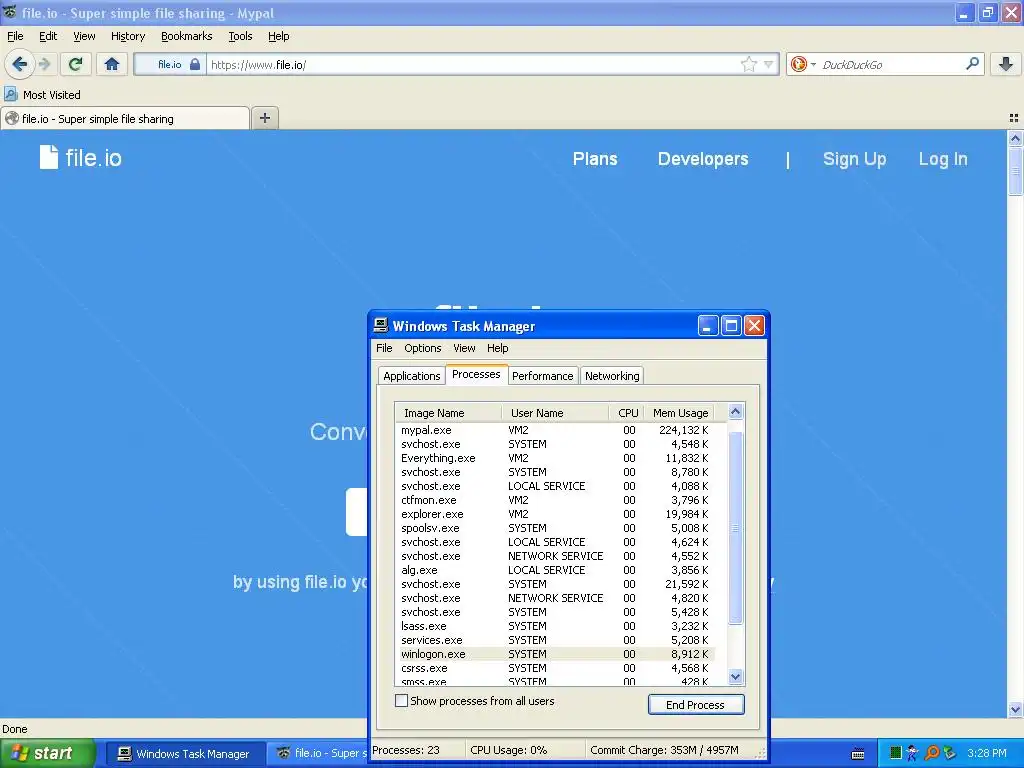1024x768 pixels.
Task: Select the file.io browser tab
Action: (125, 118)
